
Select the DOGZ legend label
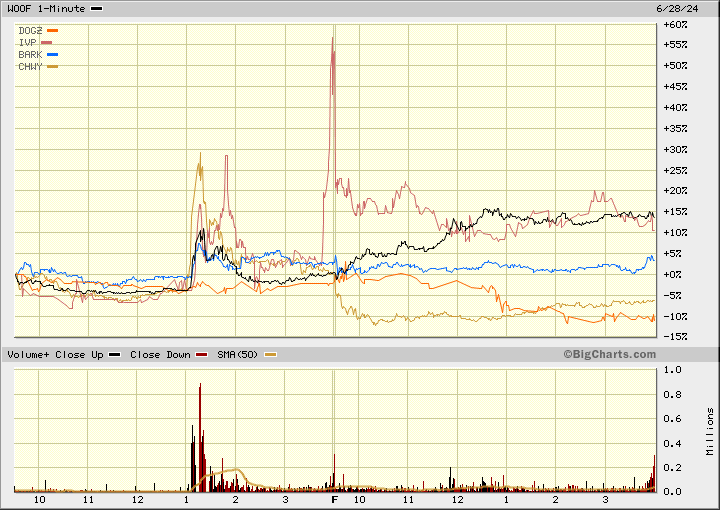point(30,31)
